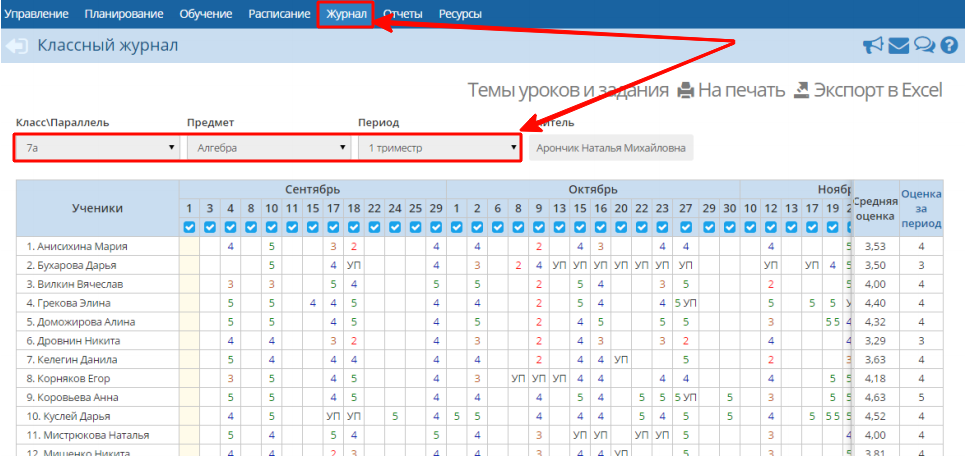Toggle the checkbox under November 10 column
The width and height of the screenshot is (971, 465).
coord(750,227)
